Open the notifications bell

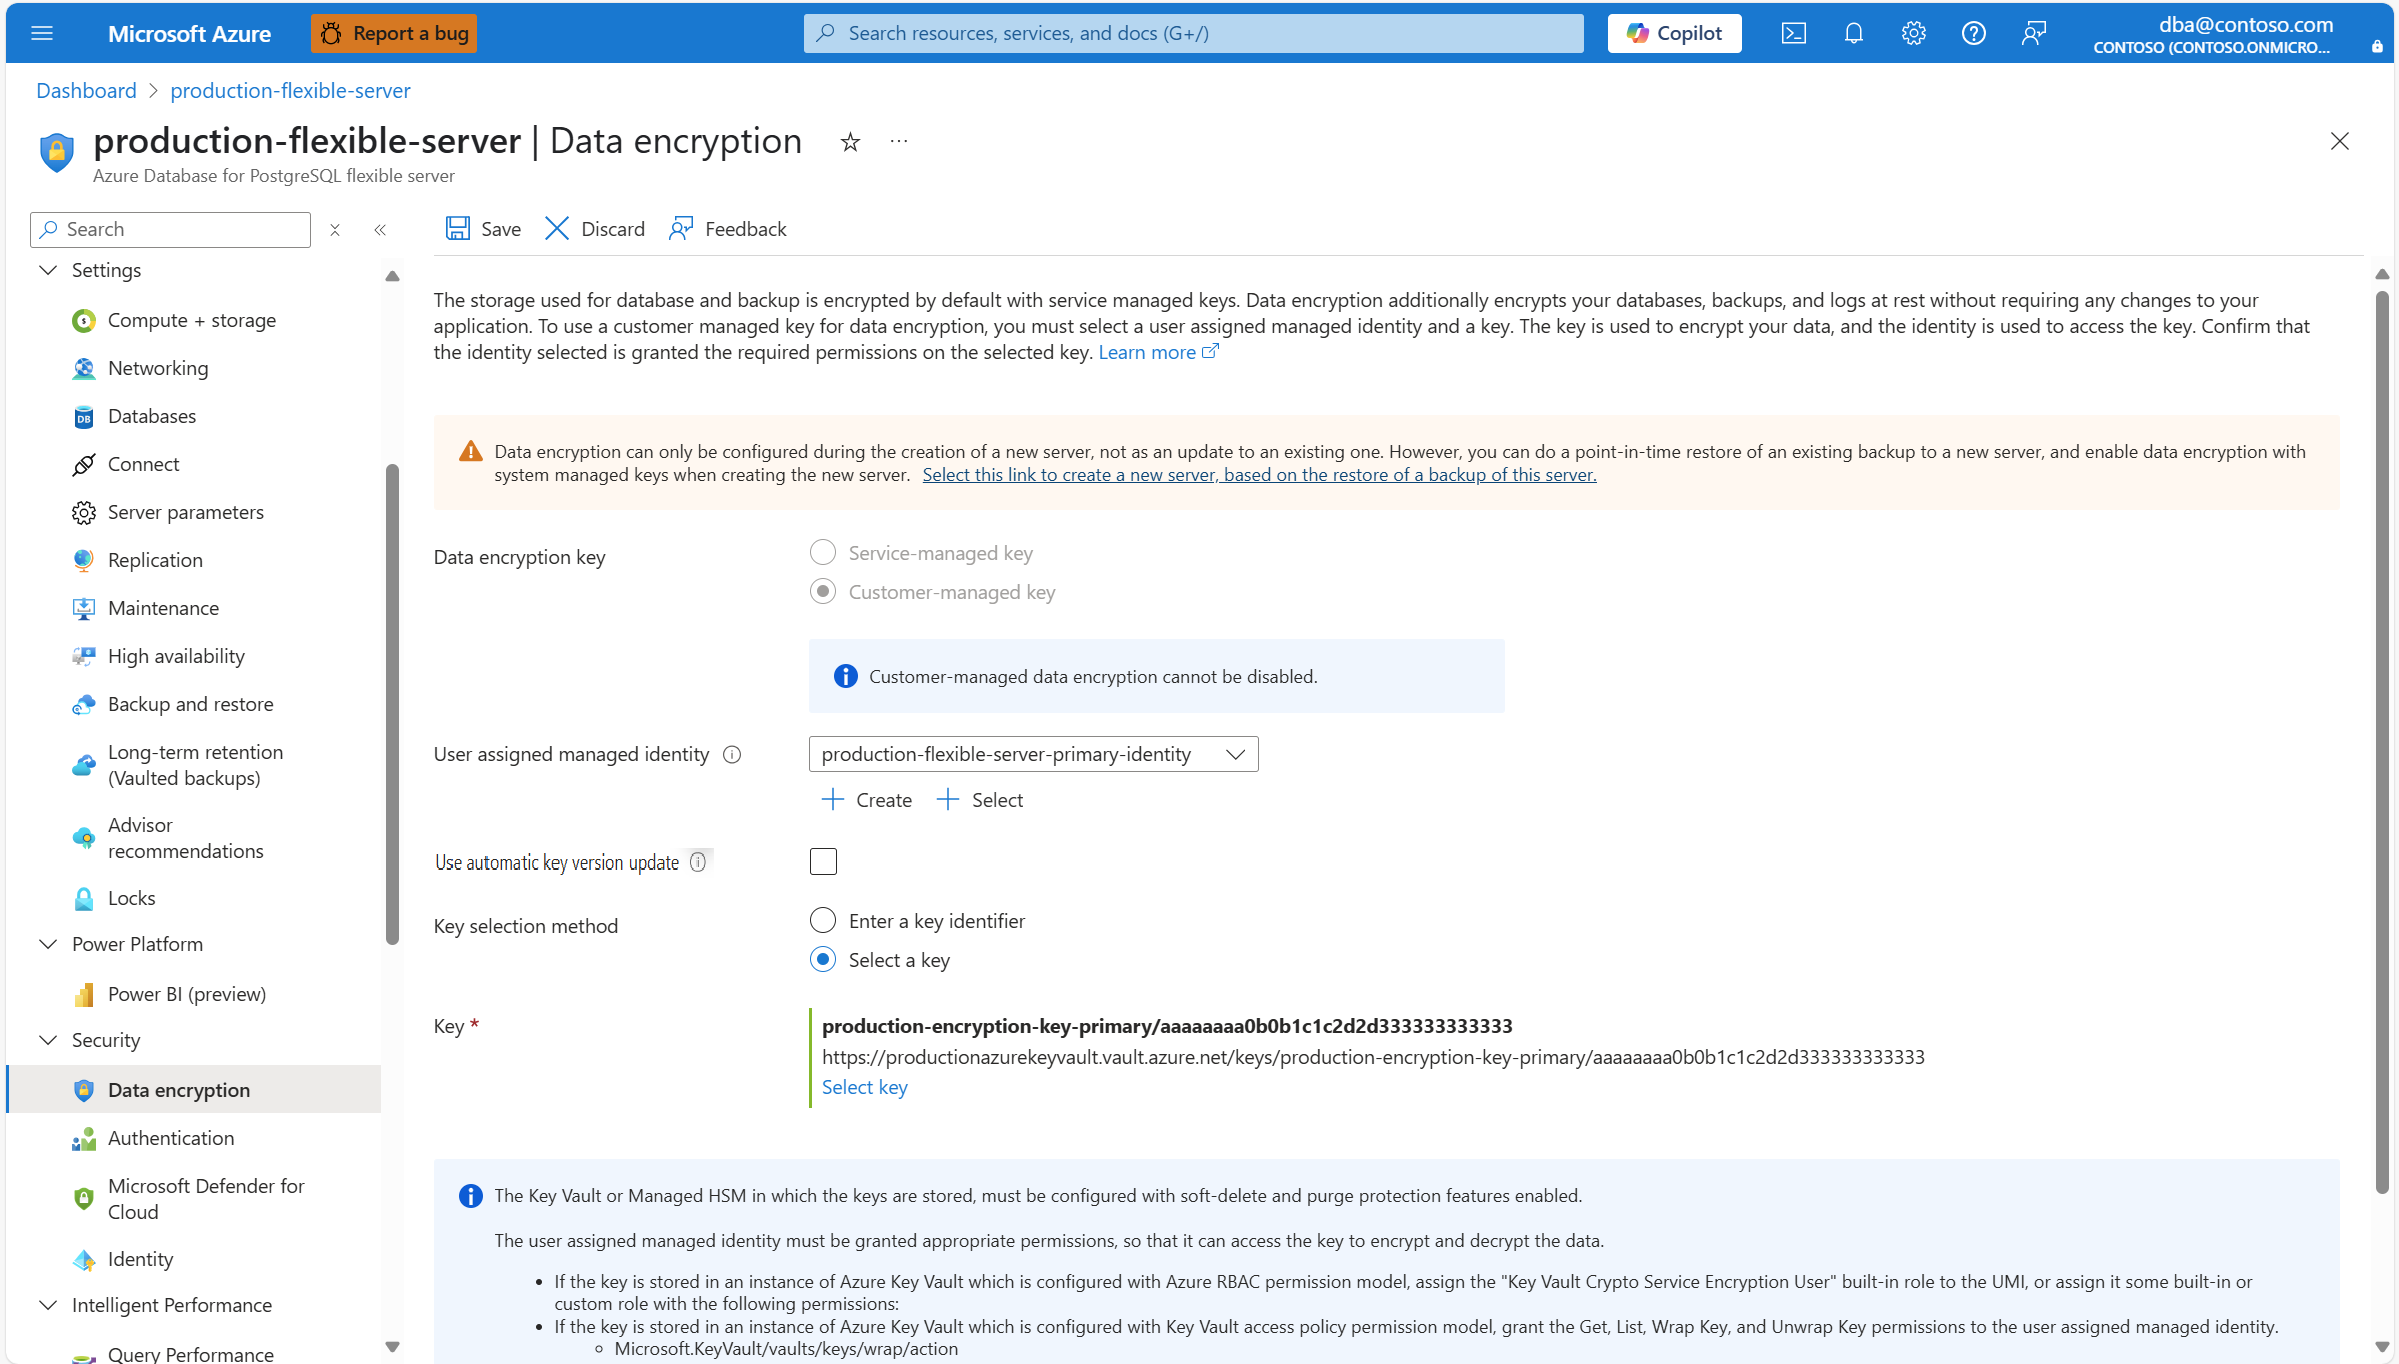point(1853,33)
